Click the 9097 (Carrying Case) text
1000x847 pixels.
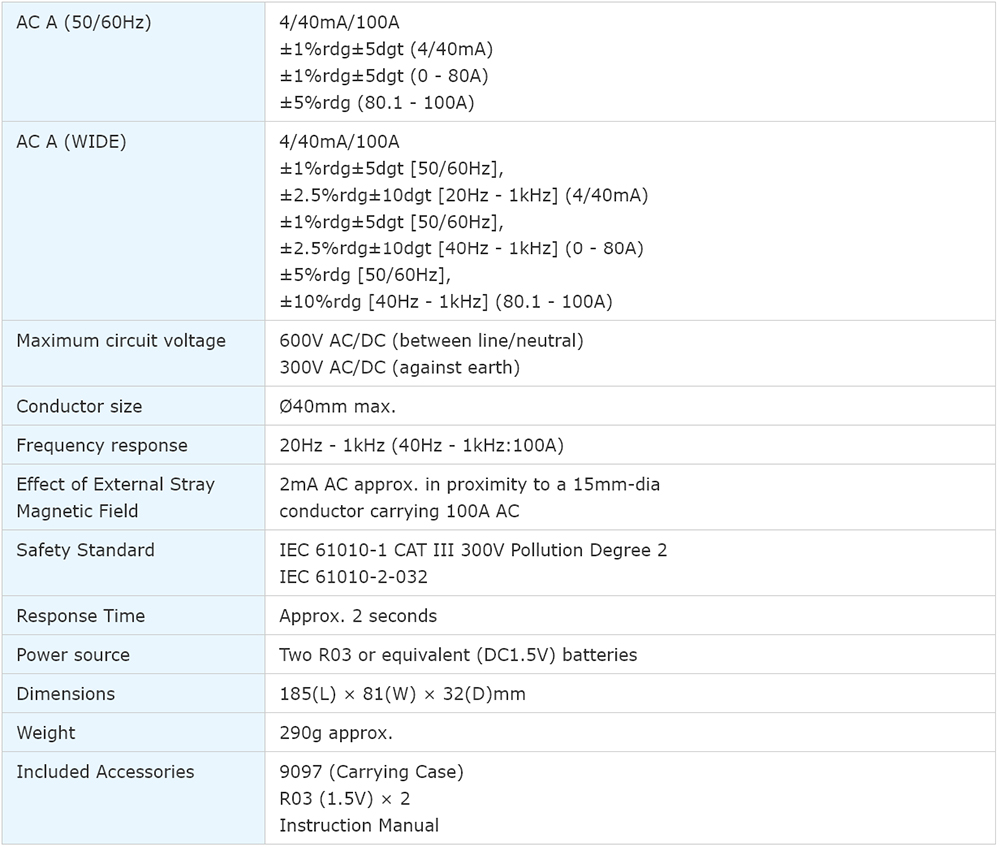[x=371, y=772]
